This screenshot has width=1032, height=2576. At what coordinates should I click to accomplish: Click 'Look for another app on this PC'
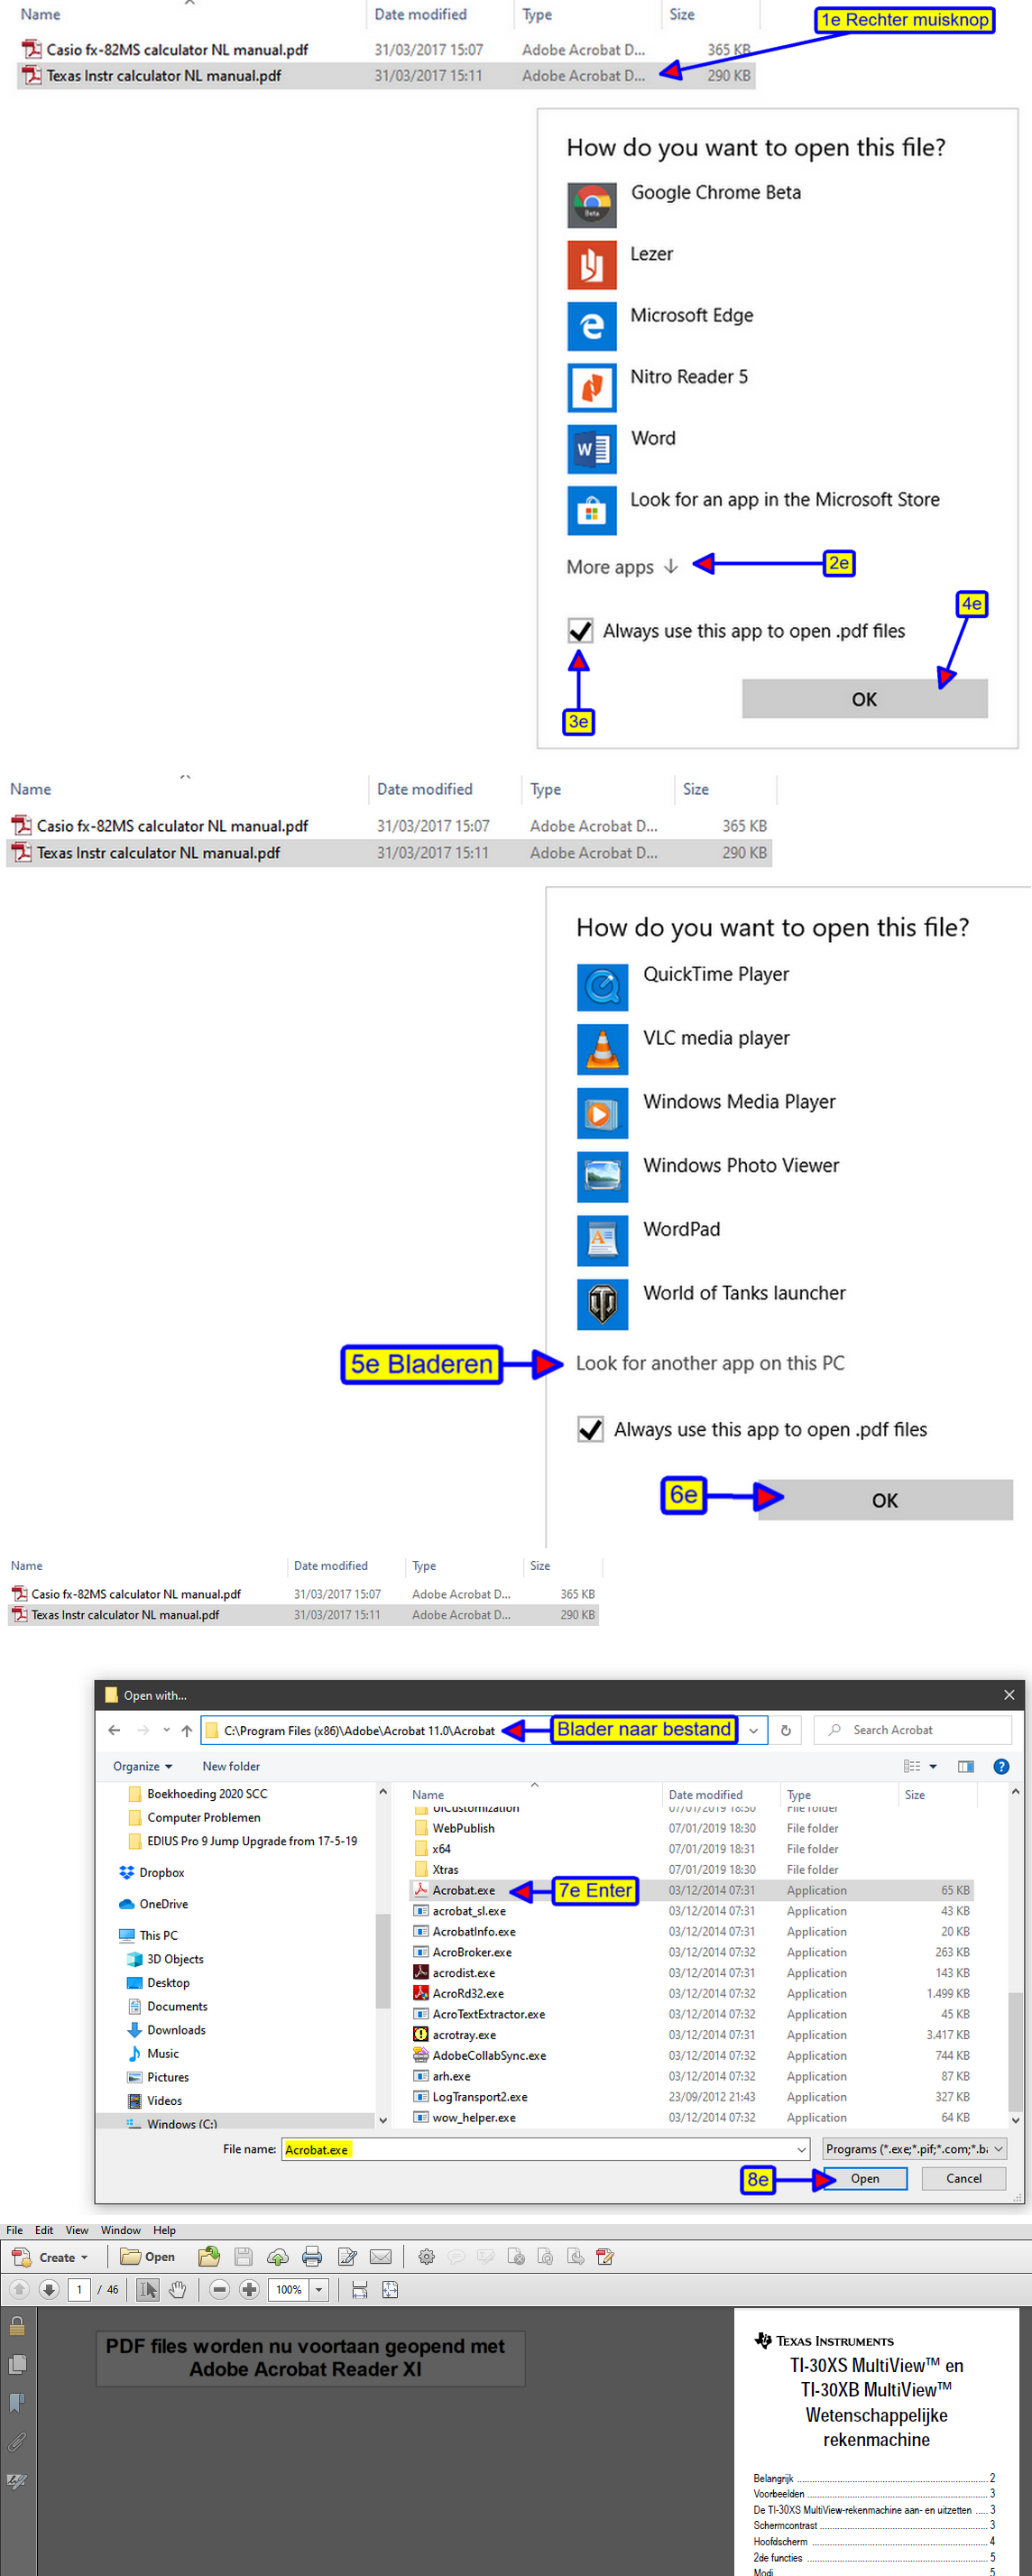[710, 1363]
